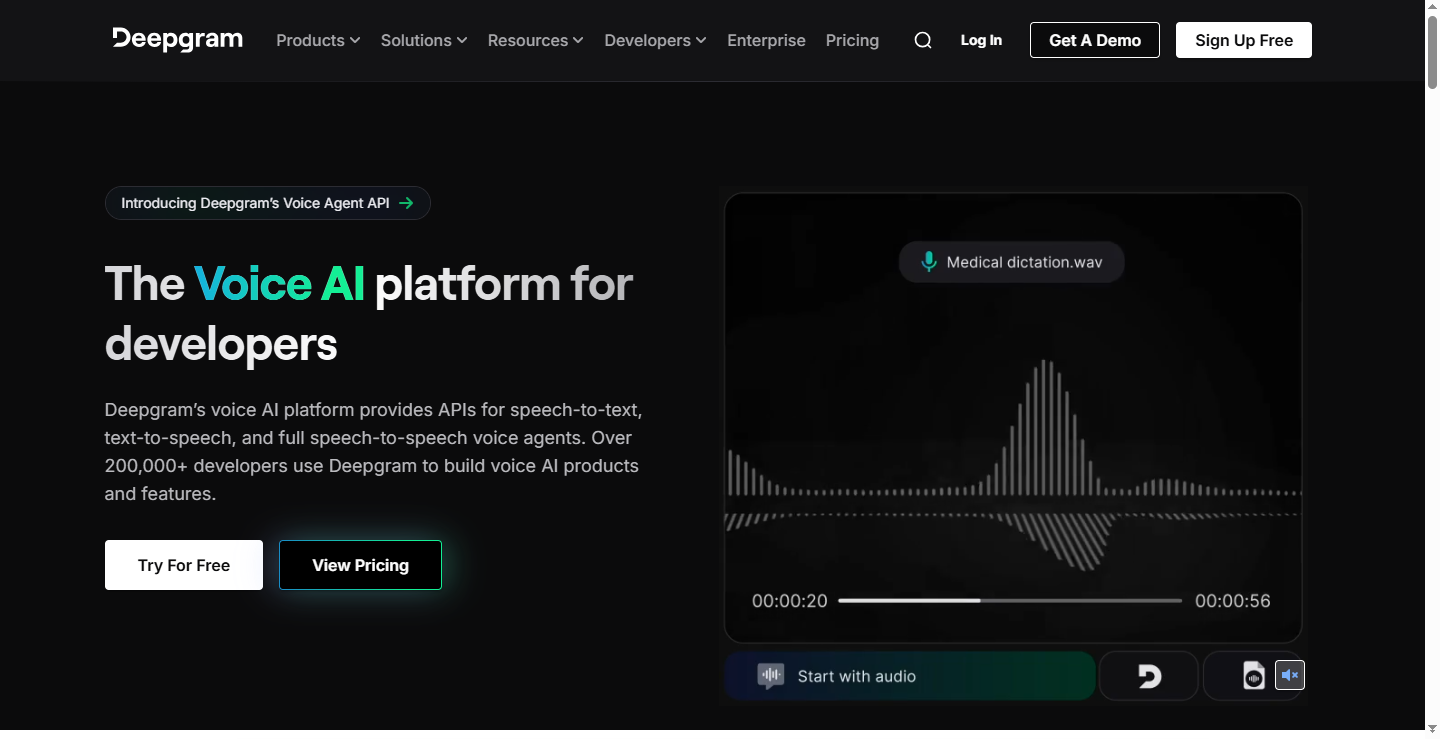The height and width of the screenshot is (739, 1440).
Task: Click the Sign Up Free button
Action: click(1244, 40)
